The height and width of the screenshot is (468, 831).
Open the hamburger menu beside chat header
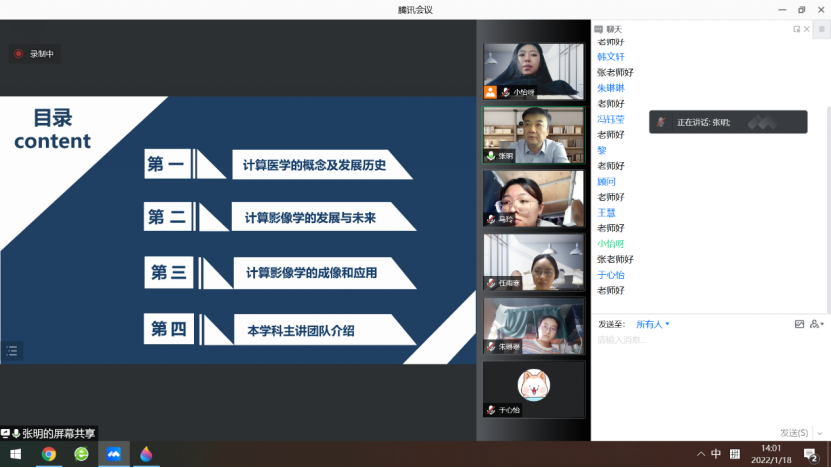click(x=821, y=29)
